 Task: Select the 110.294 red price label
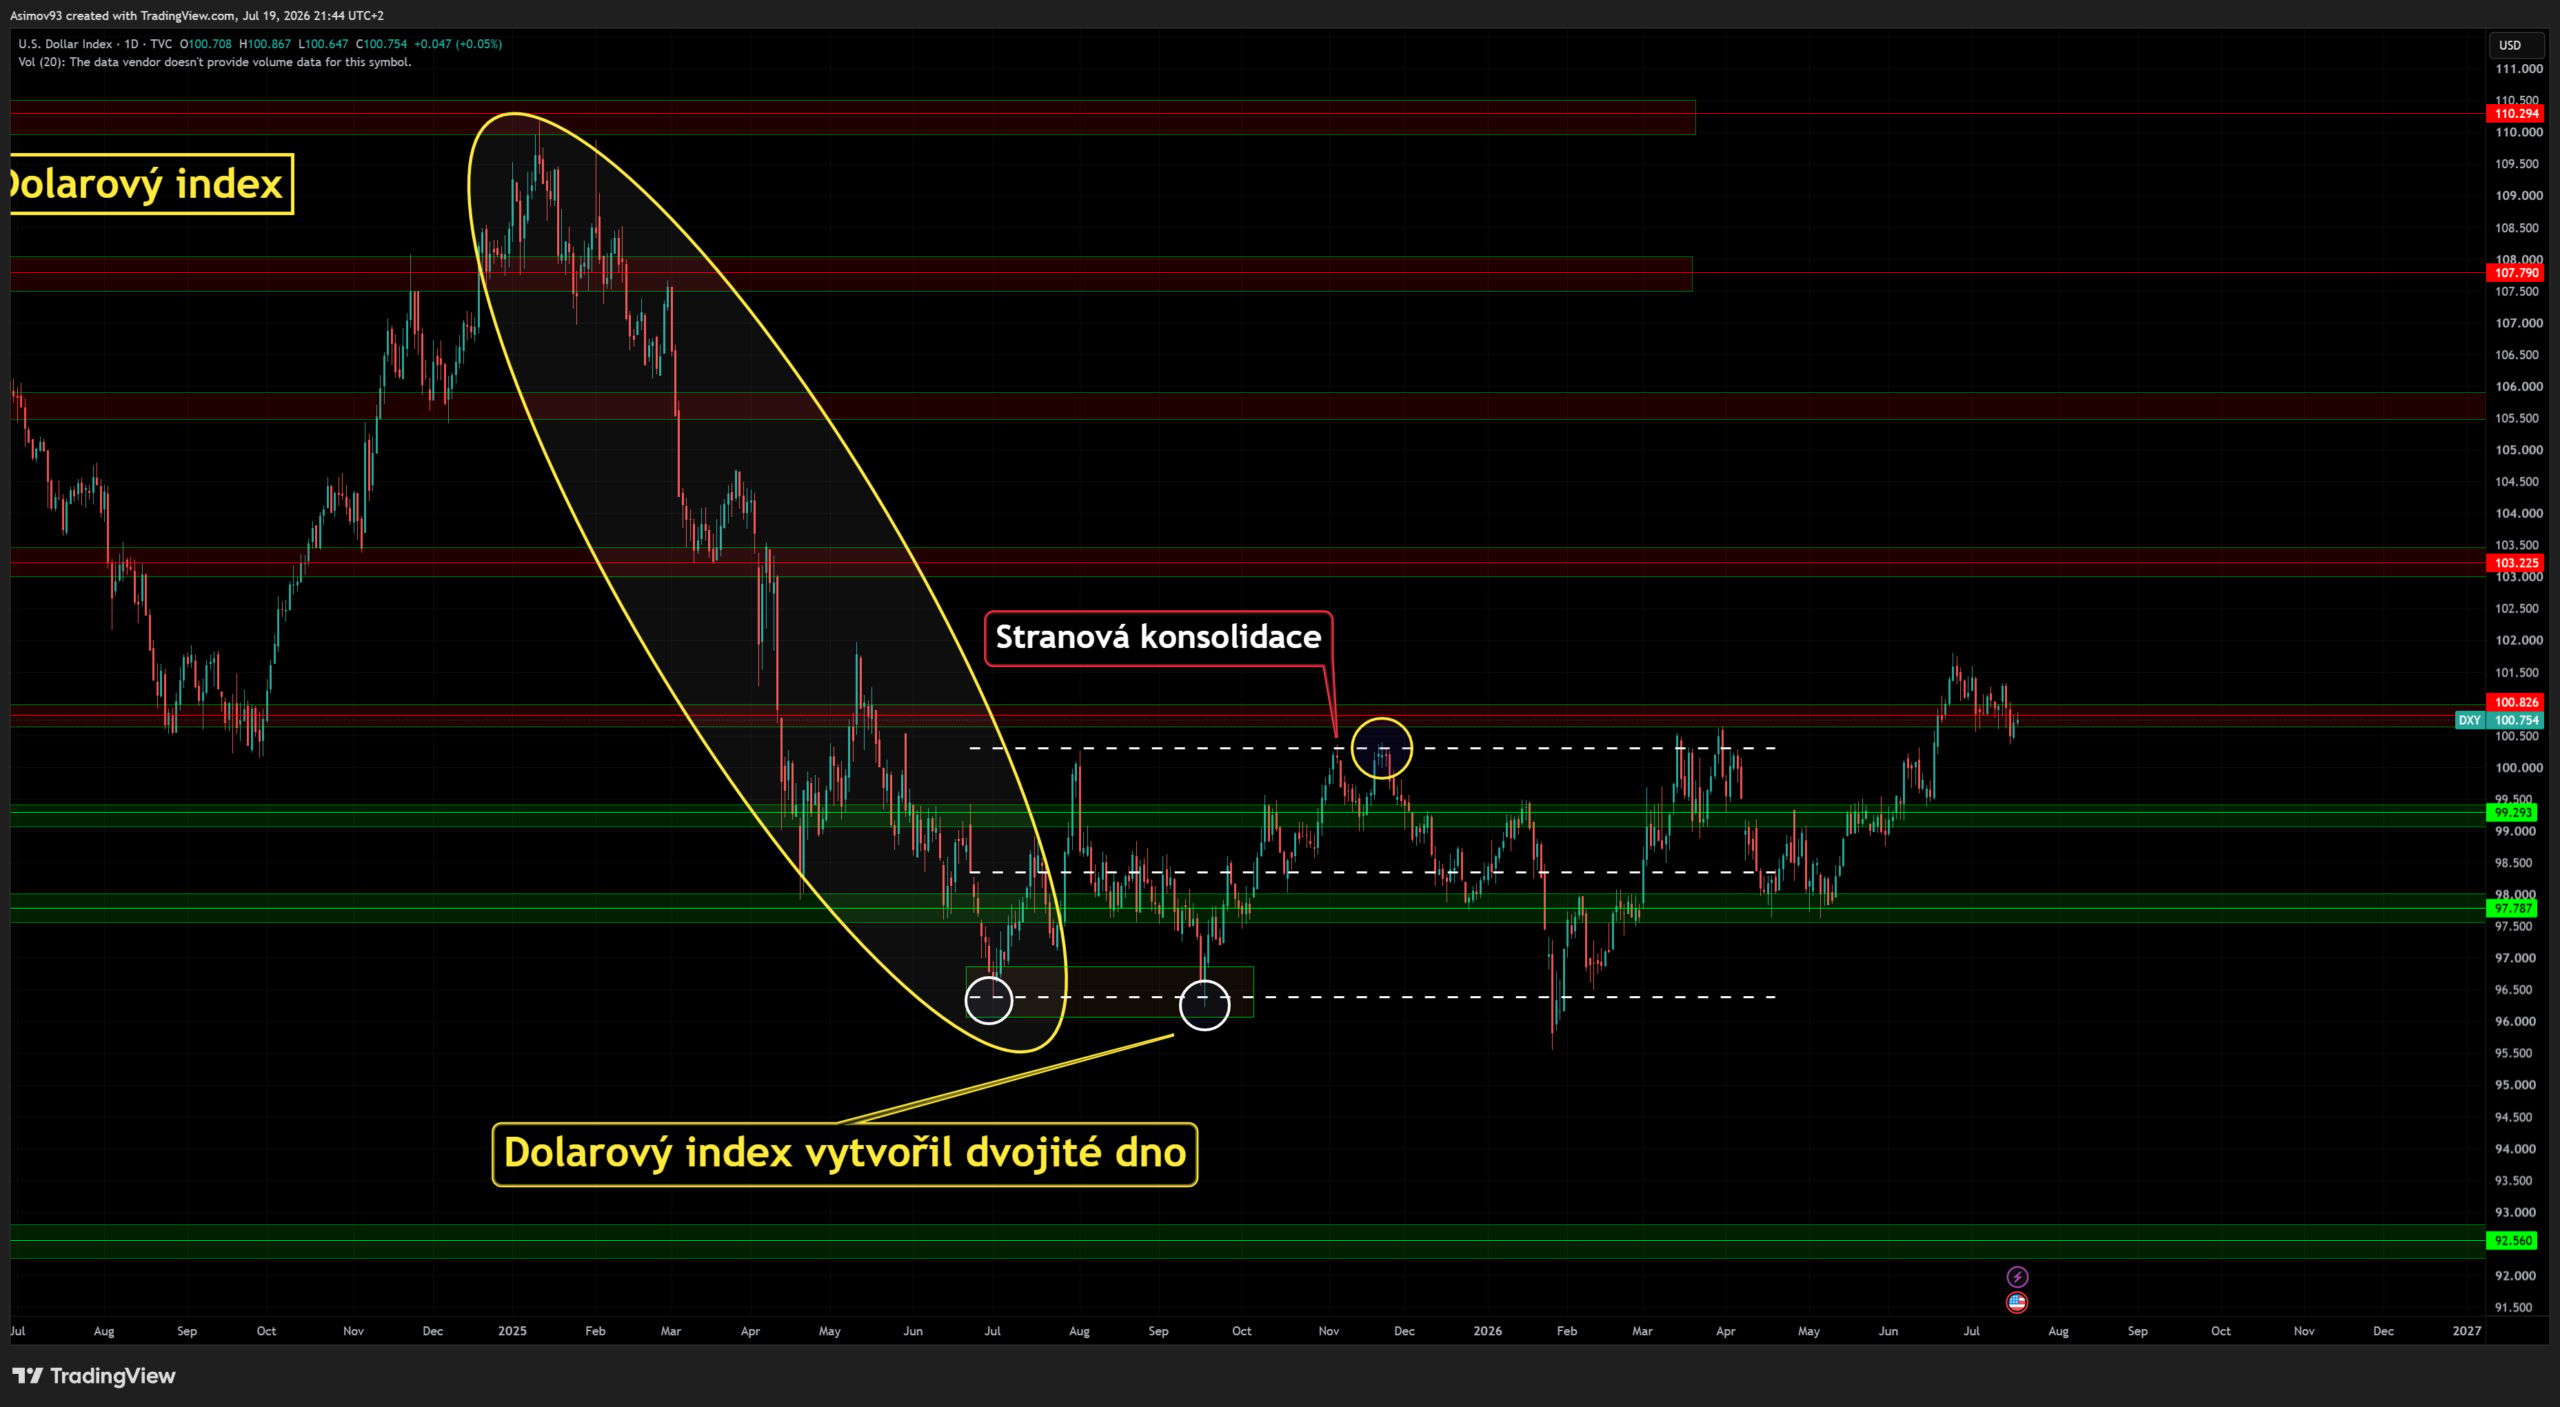2516,114
